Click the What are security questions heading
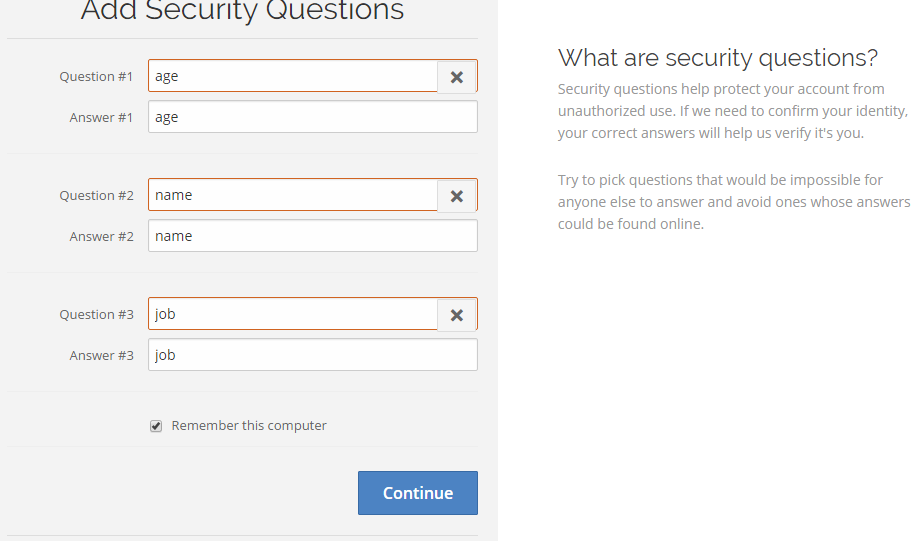Screen dimensions: 924x541 [x=718, y=58]
